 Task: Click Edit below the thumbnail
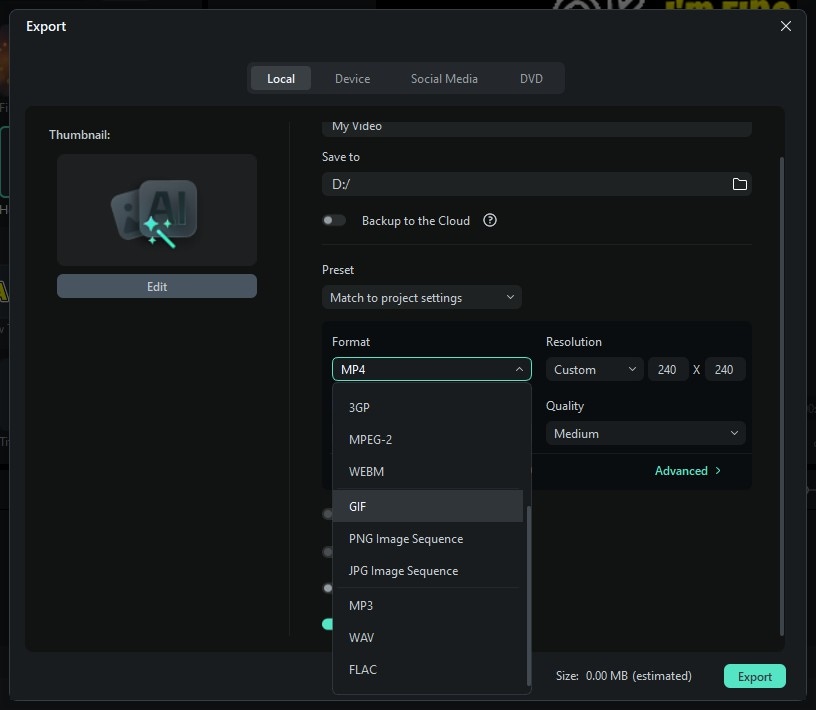(x=157, y=286)
